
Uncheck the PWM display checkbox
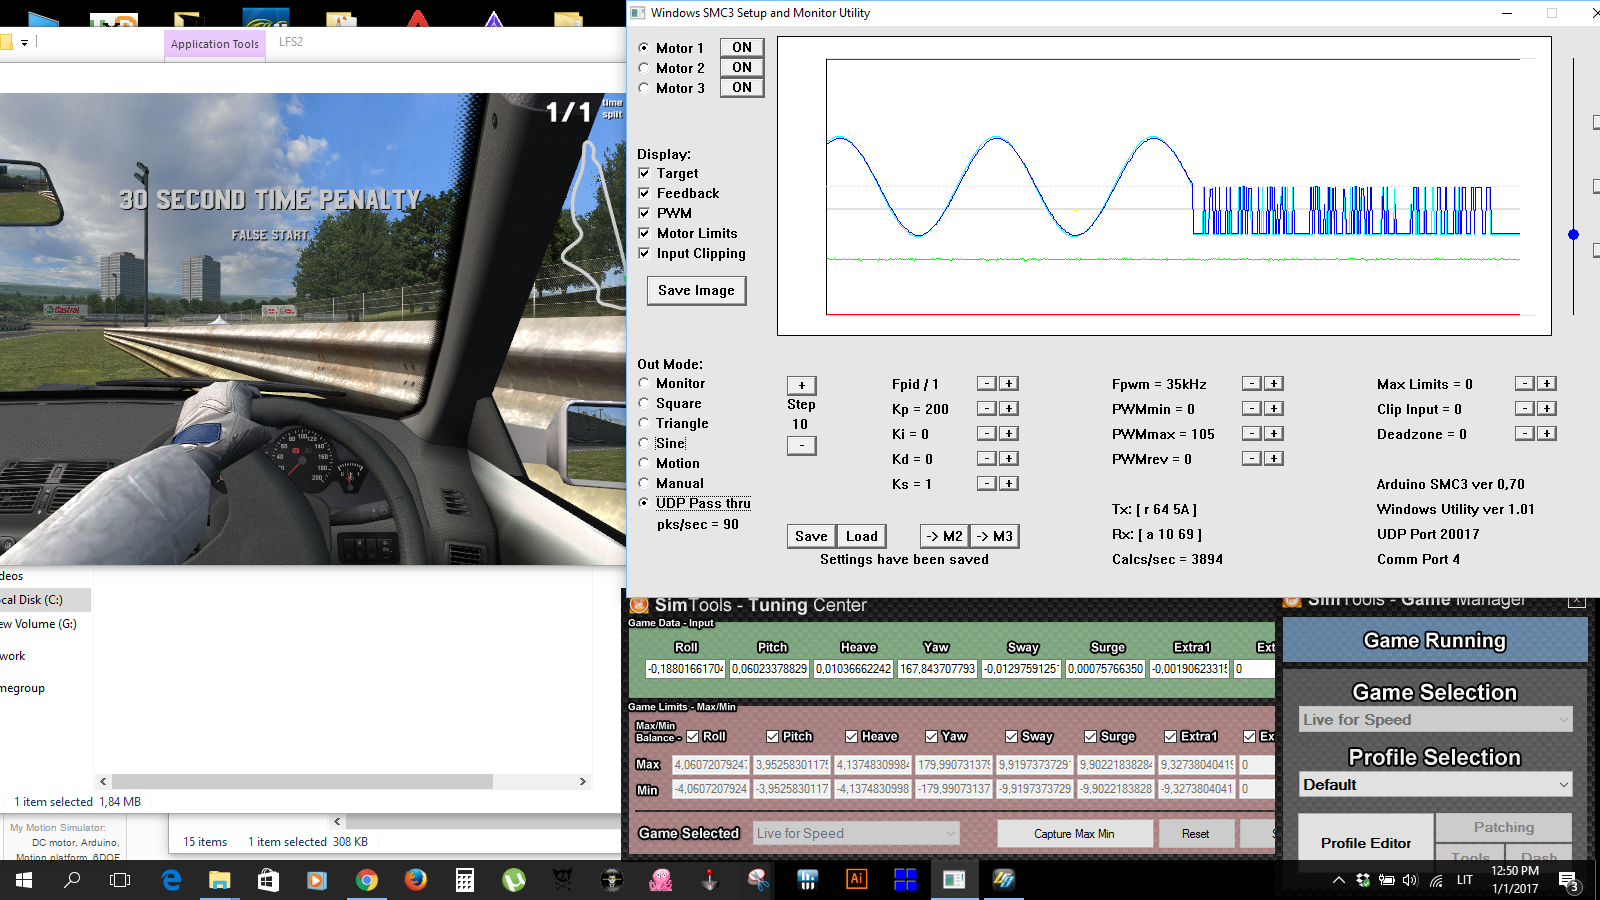(645, 213)
